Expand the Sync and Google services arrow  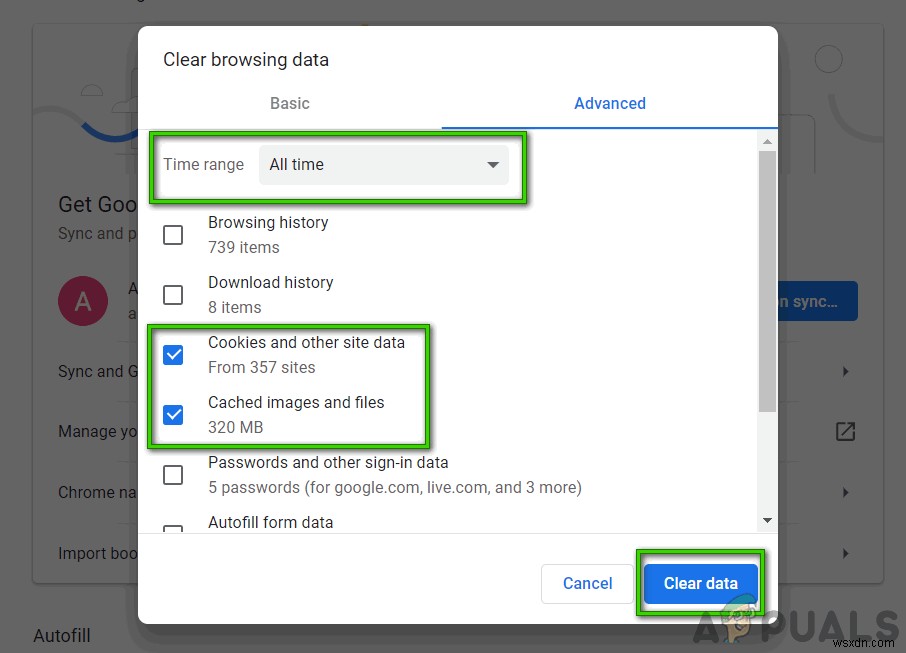point(845,371)
